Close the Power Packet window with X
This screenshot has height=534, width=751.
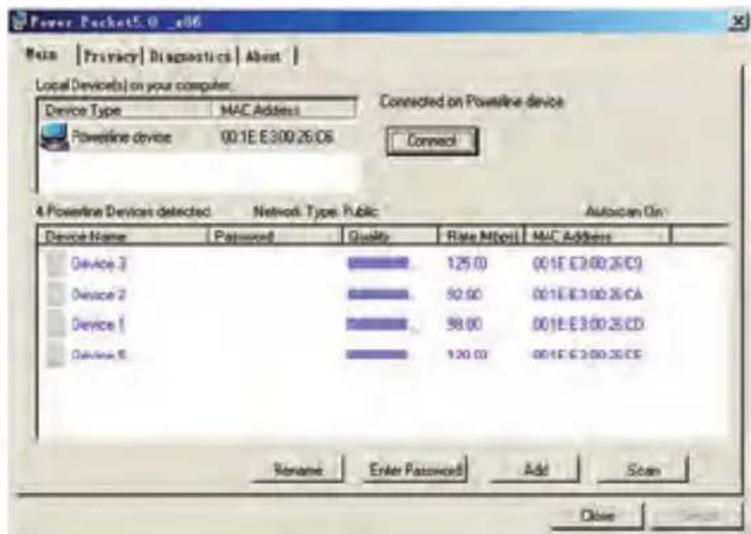tap(739, 22)
